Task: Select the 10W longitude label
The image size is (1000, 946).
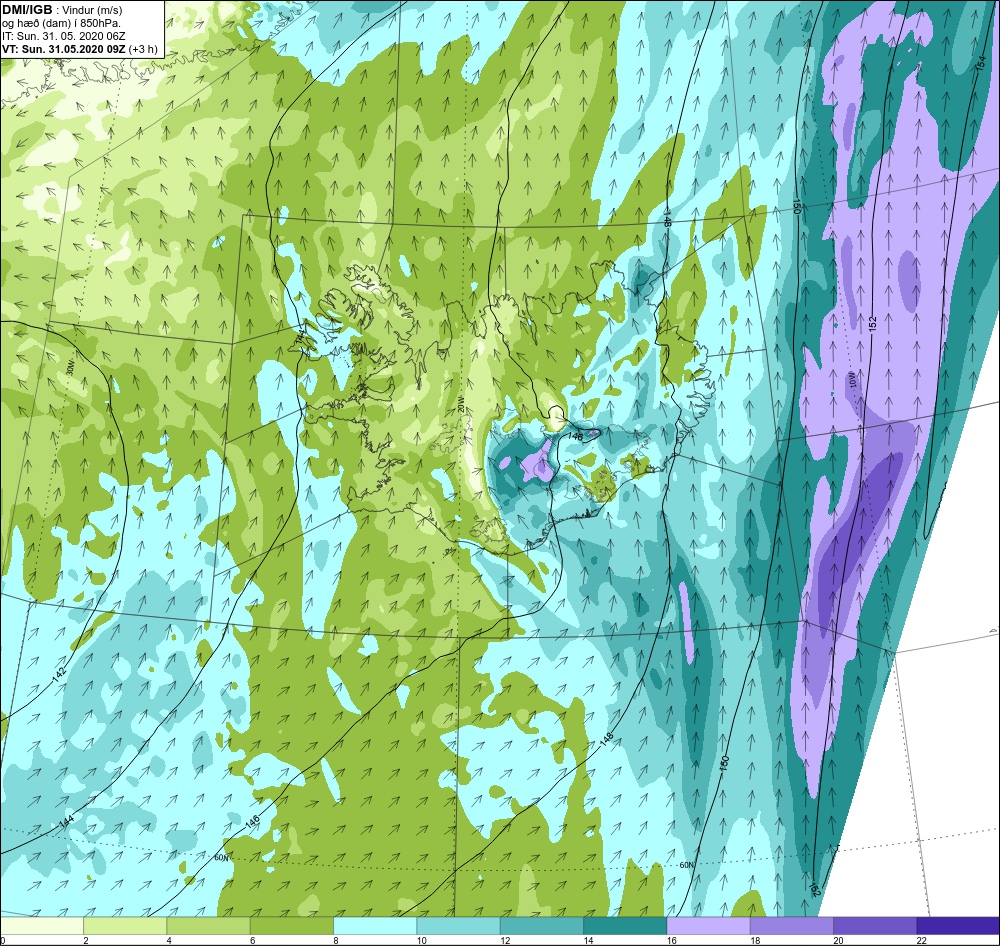Action: click(x=851, y=381)
